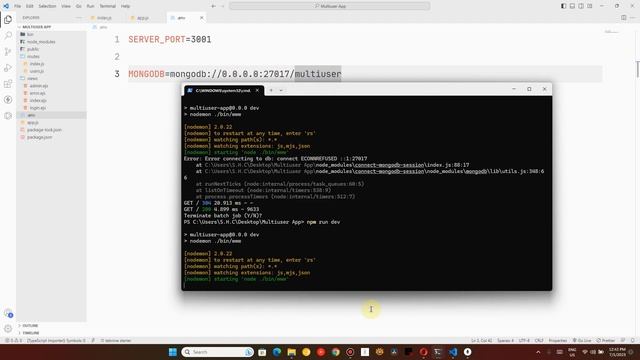Expand the bin folder
The image size is (640, 360).
[30, 34]
